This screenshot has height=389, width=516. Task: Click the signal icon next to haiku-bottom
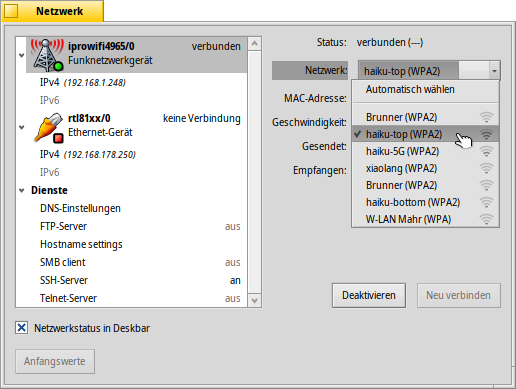tap(486, 202)
